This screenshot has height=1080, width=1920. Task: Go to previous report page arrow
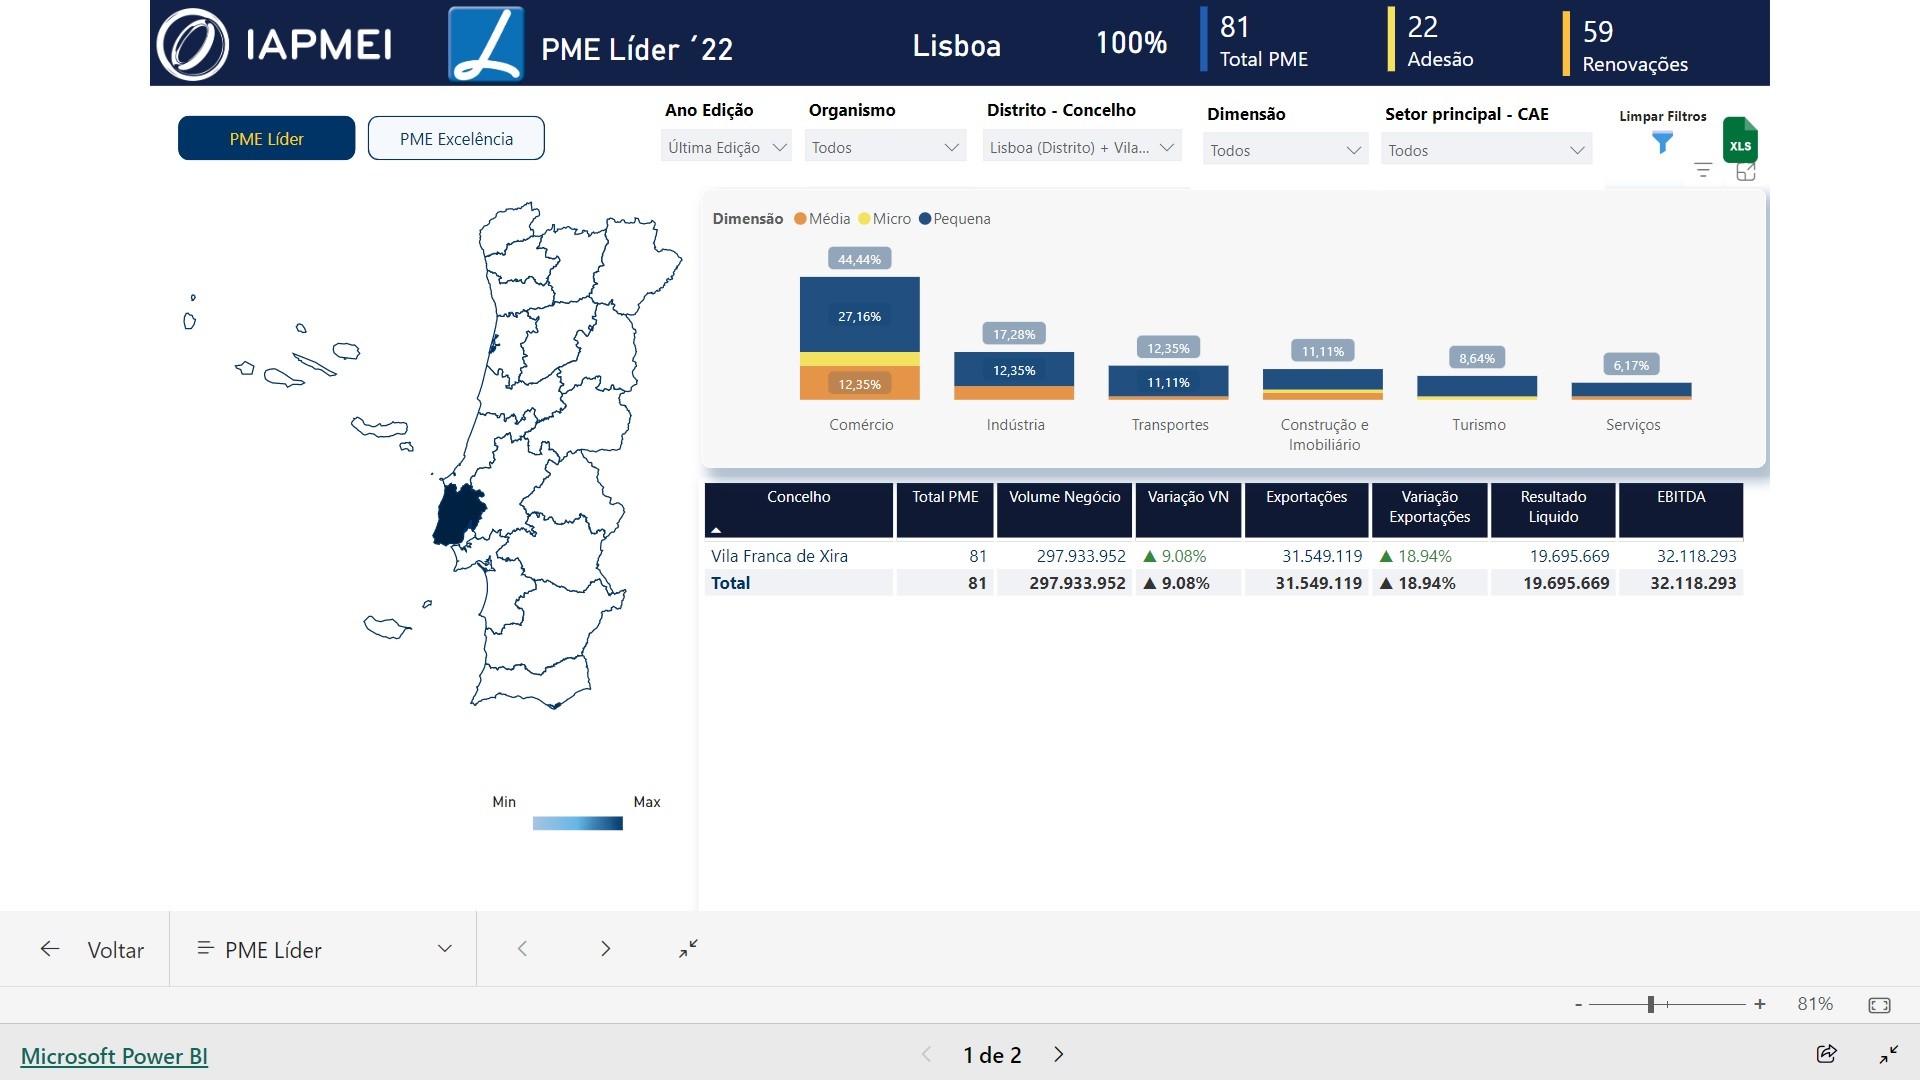[x=522, y=949]
